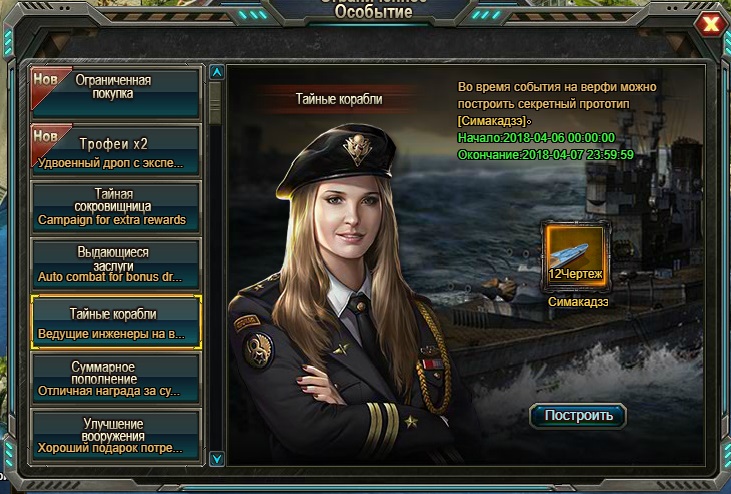Close the event window with red X
The image size is (731, 494).
711,23
